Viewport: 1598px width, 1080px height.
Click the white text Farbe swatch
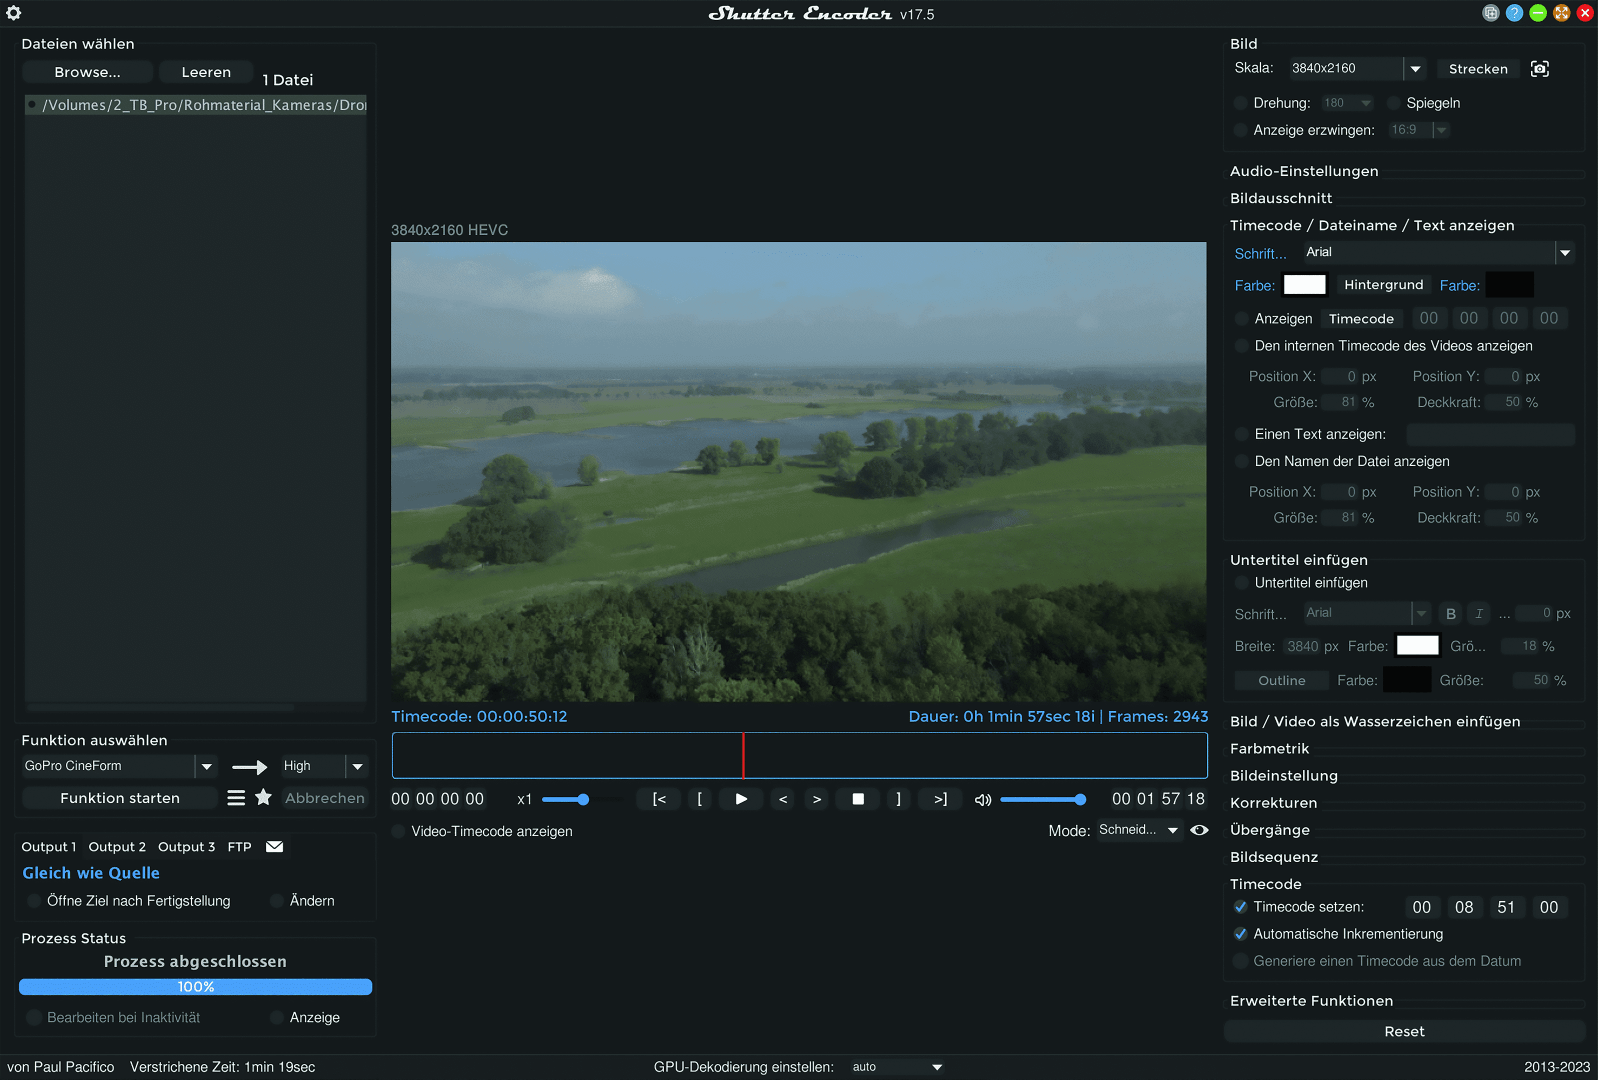click(1305, 285)
